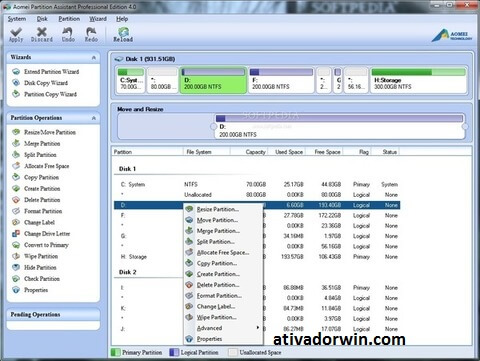
Task: Choose Create Partition... in context menu
Action: [223, 274]
